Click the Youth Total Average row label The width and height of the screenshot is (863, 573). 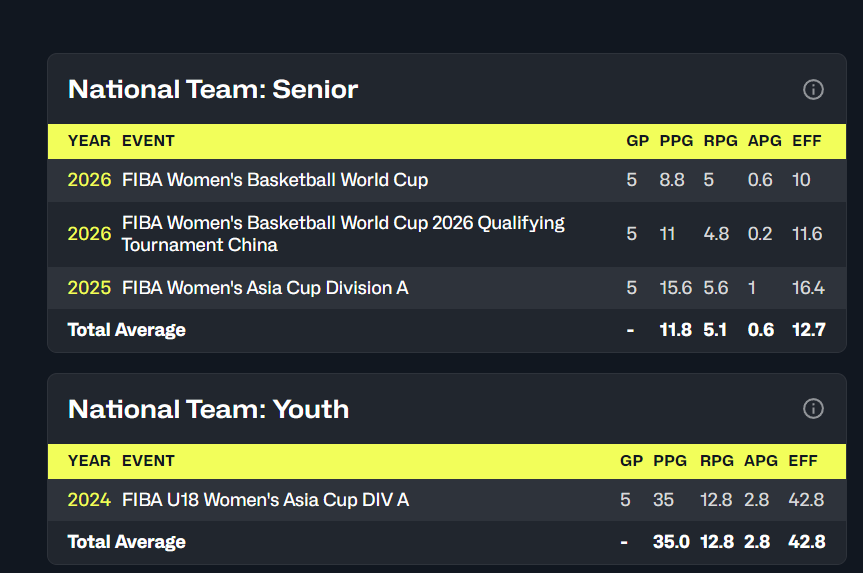coord(127,542)
